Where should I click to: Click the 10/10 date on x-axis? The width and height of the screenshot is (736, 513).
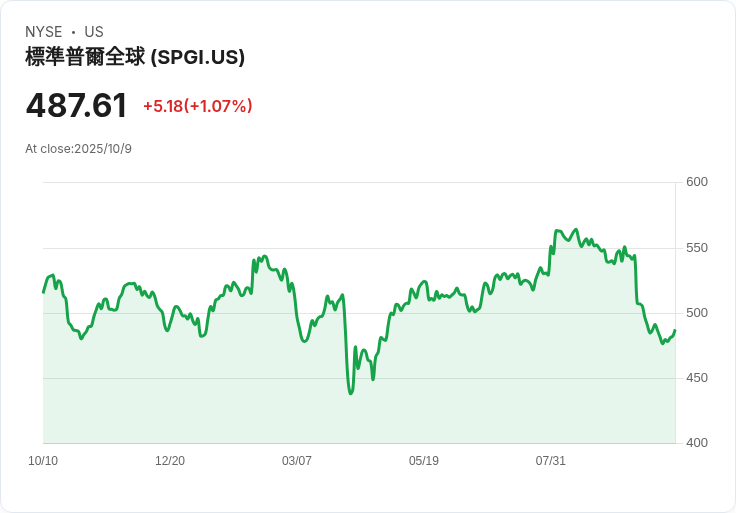click(43, 461)
